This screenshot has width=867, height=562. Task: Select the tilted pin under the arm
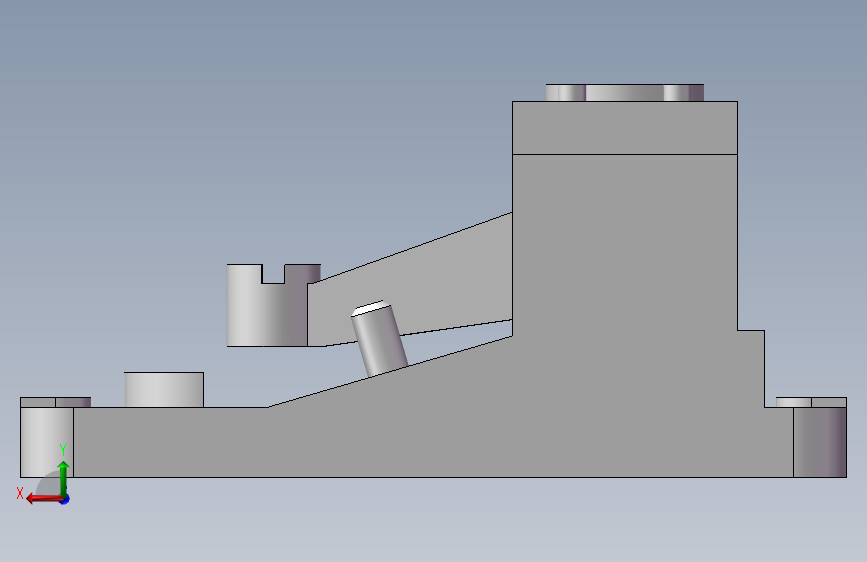[x=379, y=339]
